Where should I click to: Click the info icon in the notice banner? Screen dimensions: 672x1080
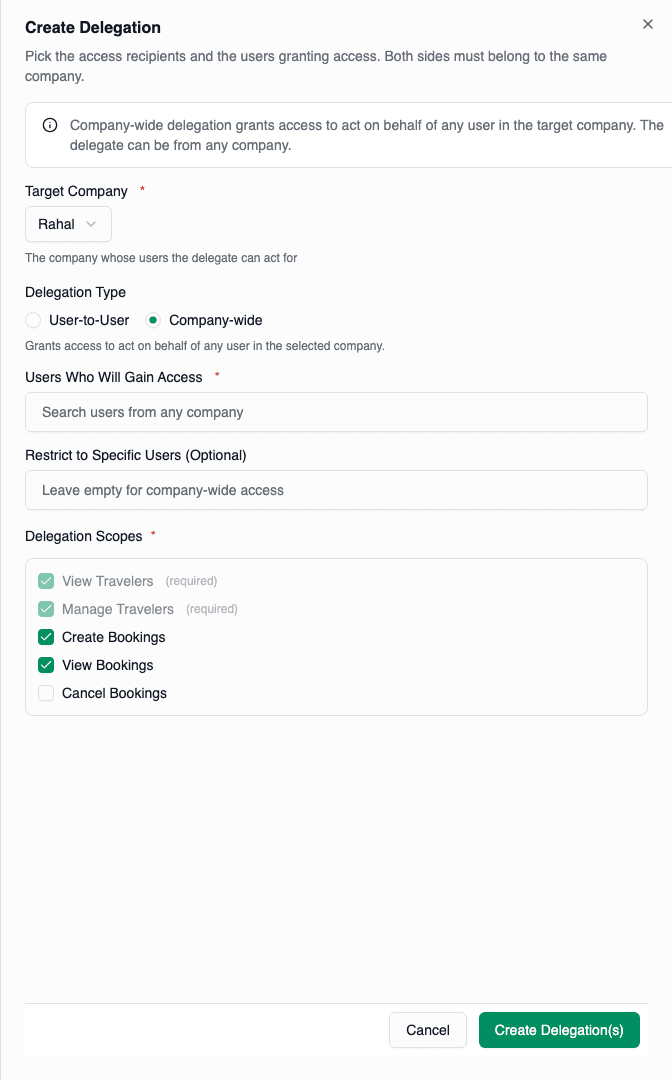tap(48, 125)
